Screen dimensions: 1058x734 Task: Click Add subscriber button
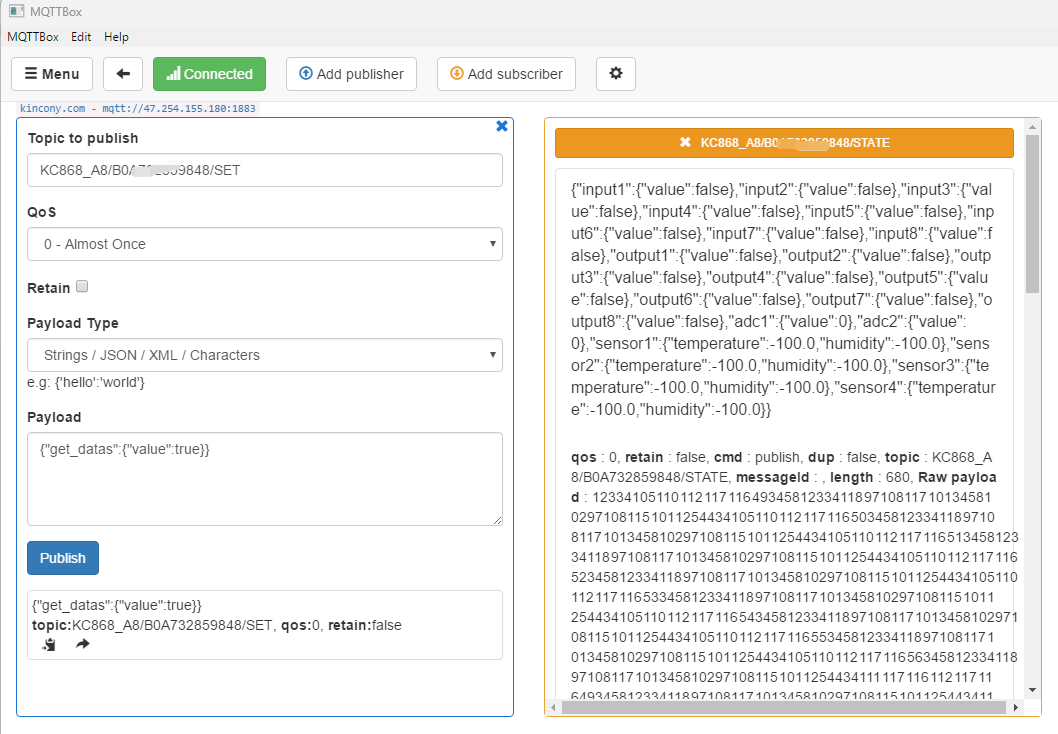506,74
